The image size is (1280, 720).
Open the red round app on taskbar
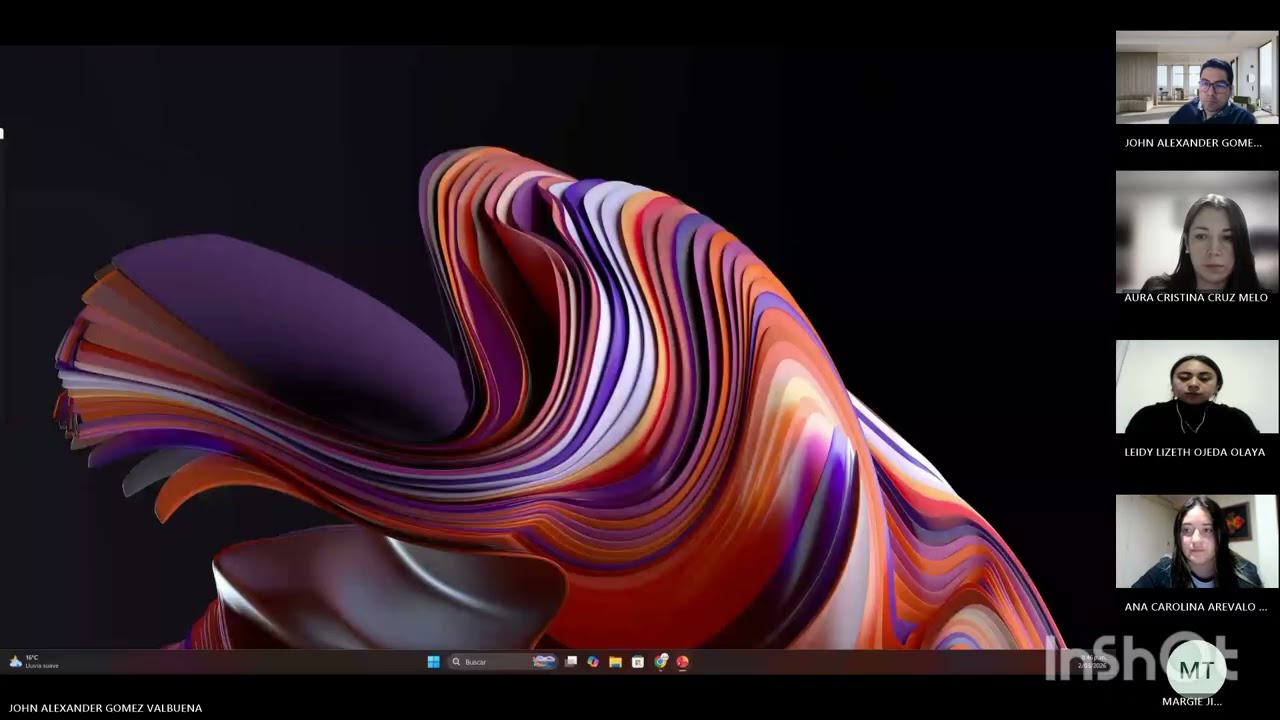pyautogui.click(x=682, y=661)
